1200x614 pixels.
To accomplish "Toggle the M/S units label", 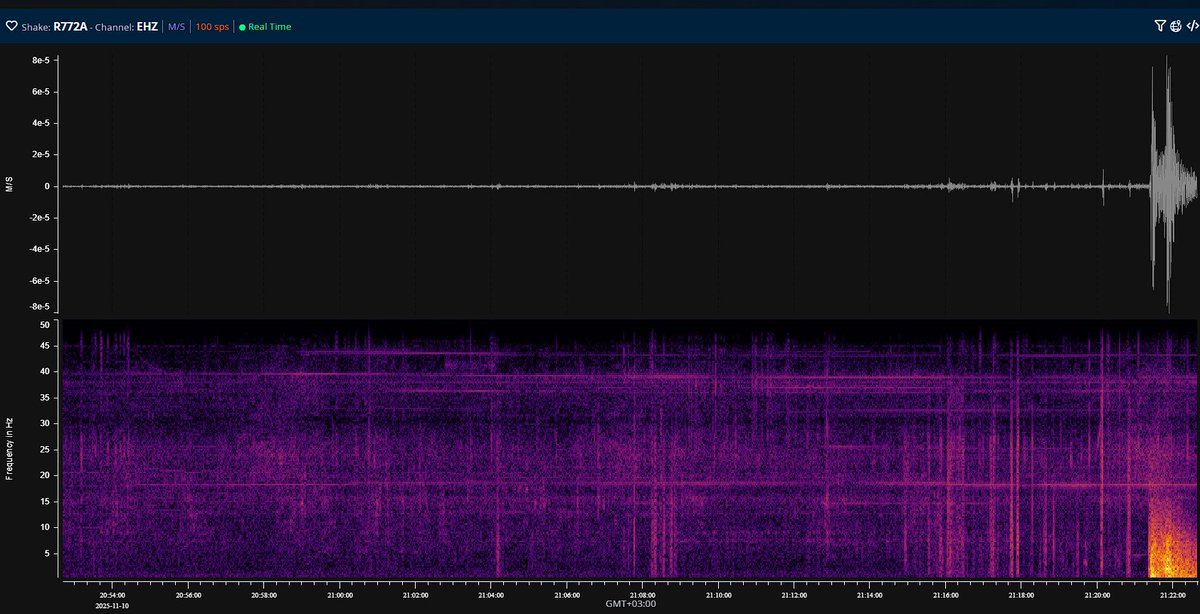I will pos(176,26).
